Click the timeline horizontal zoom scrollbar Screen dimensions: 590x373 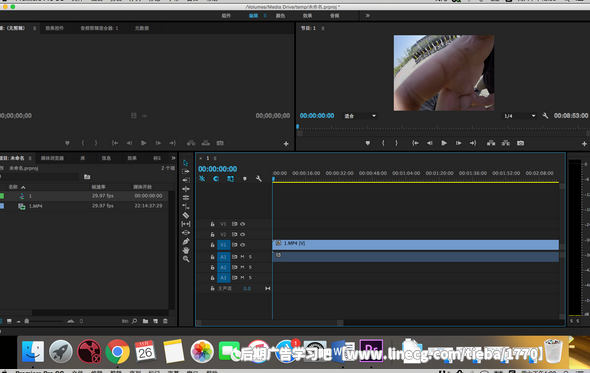click(x=270, y=323)
